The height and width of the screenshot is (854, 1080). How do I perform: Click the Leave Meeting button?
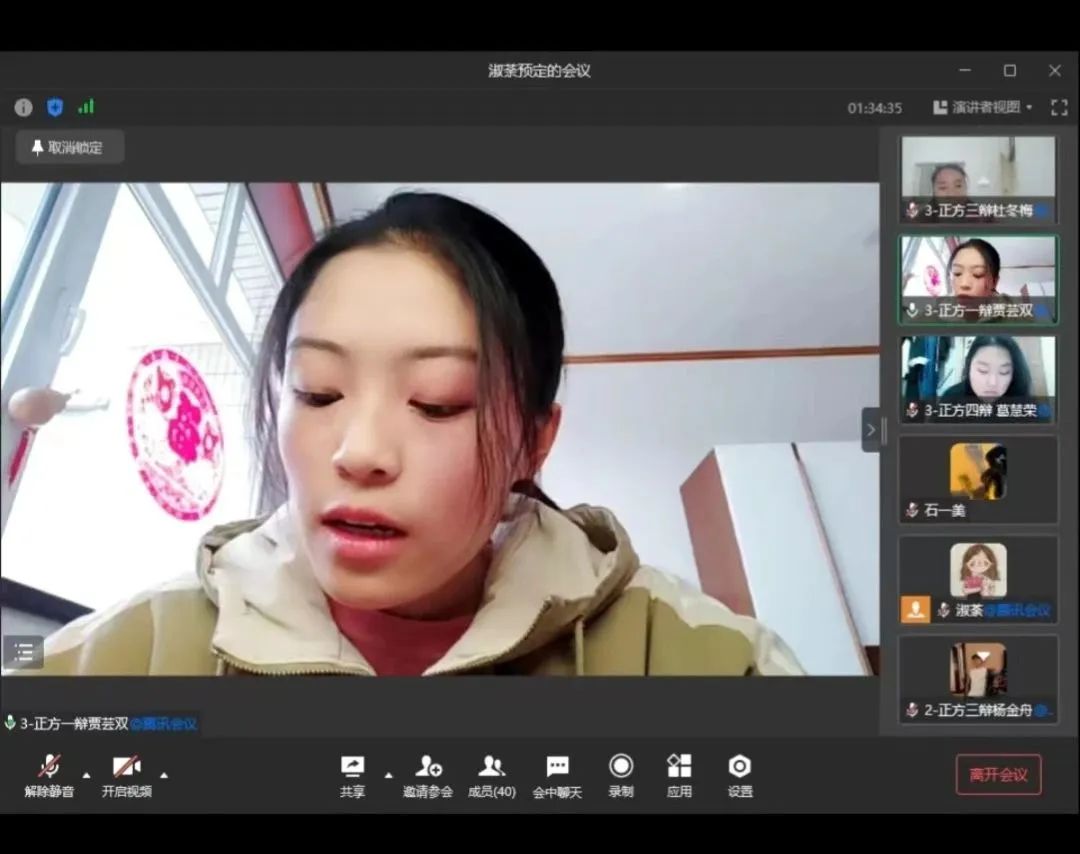coord(998,775)
